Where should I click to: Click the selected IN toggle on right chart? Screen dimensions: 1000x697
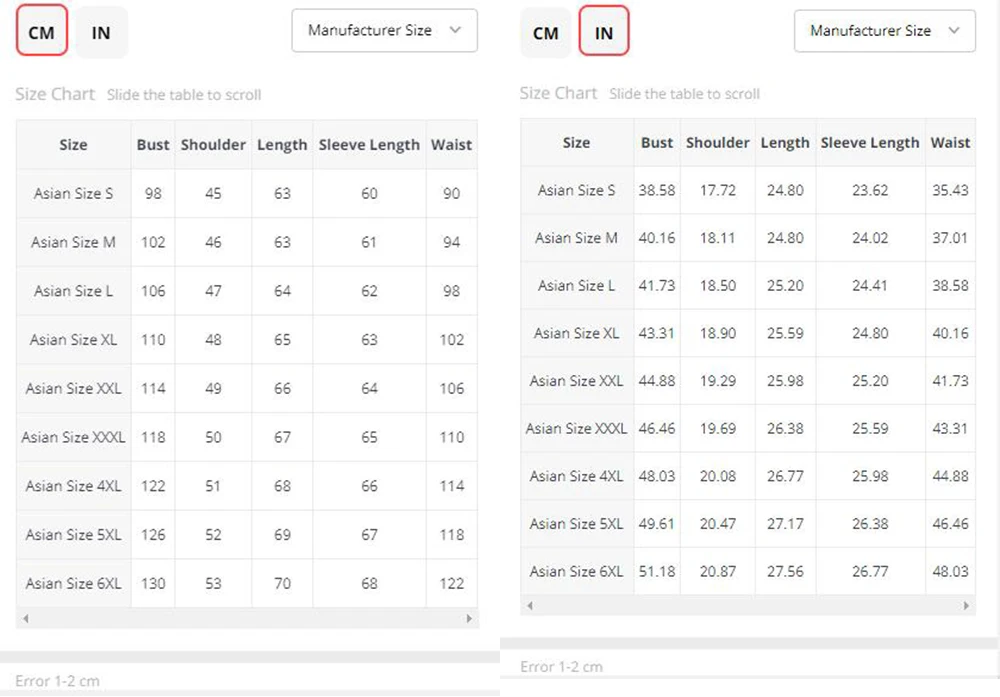pos(603,31)
